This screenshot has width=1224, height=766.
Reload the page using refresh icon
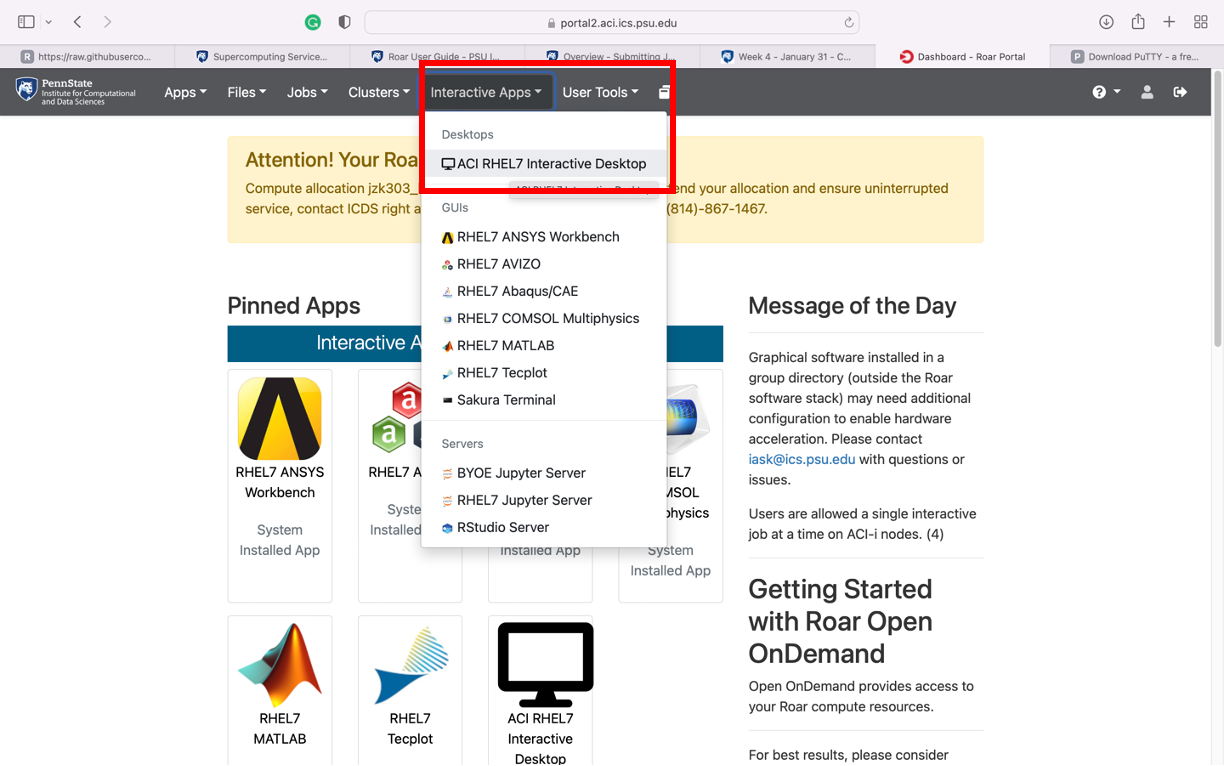pyautogui.click(x=849, y=22)
